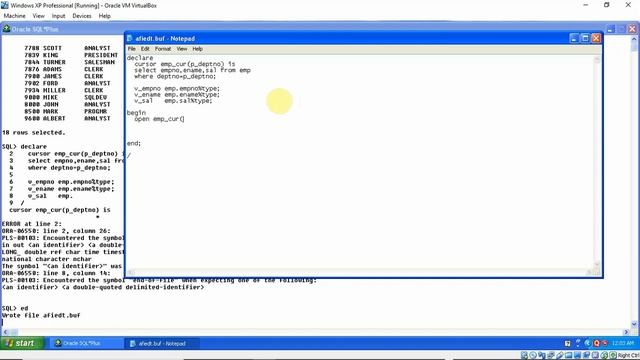Open the VirtualBox Devices menu
Viewport: 640px width, 360px height.
[82, 16]
